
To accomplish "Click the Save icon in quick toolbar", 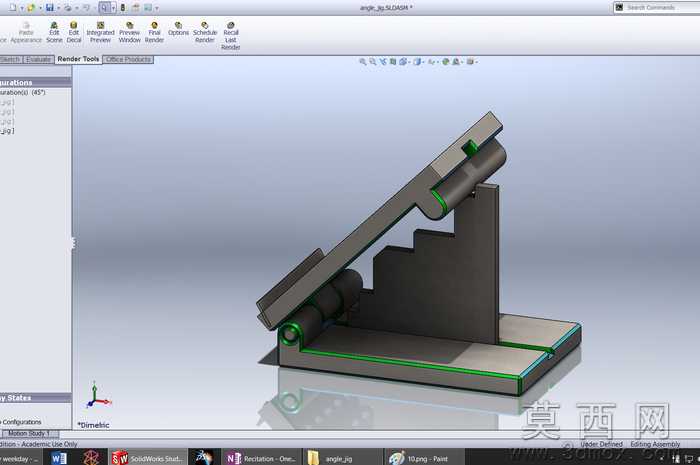I will [50, 8].
